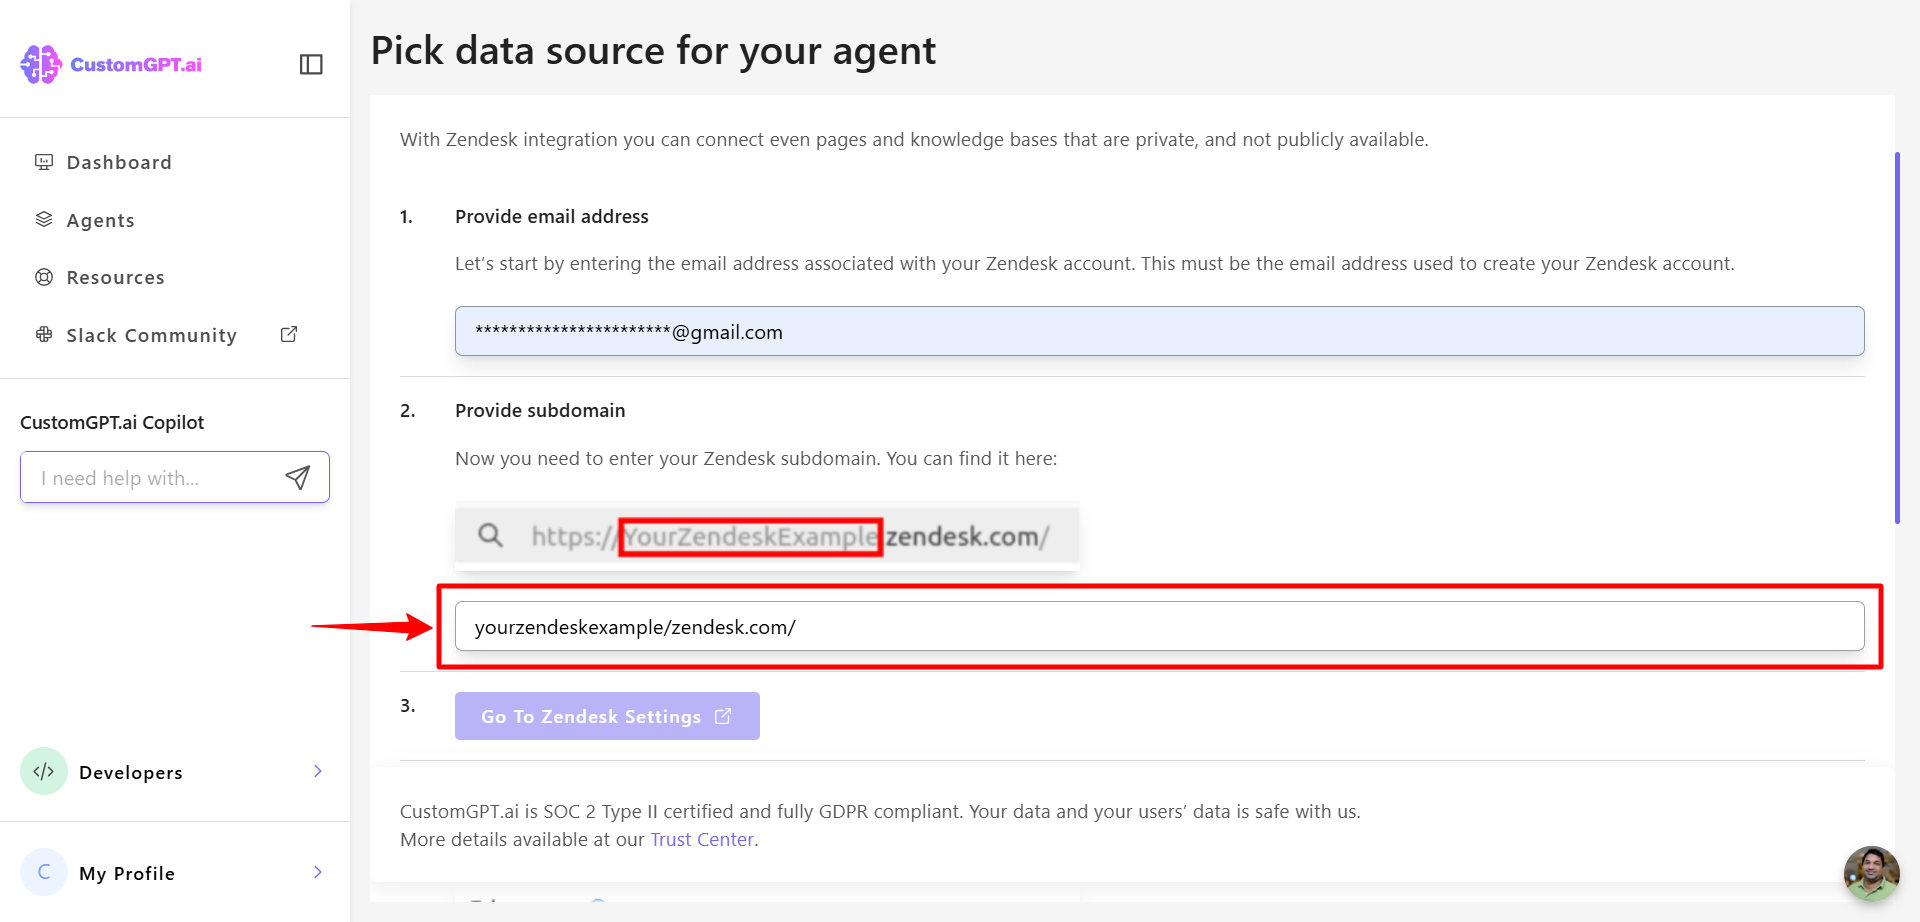Screen dimensions: 1920x922
Task: Open the Trust Center link
Action: [702, 840]
